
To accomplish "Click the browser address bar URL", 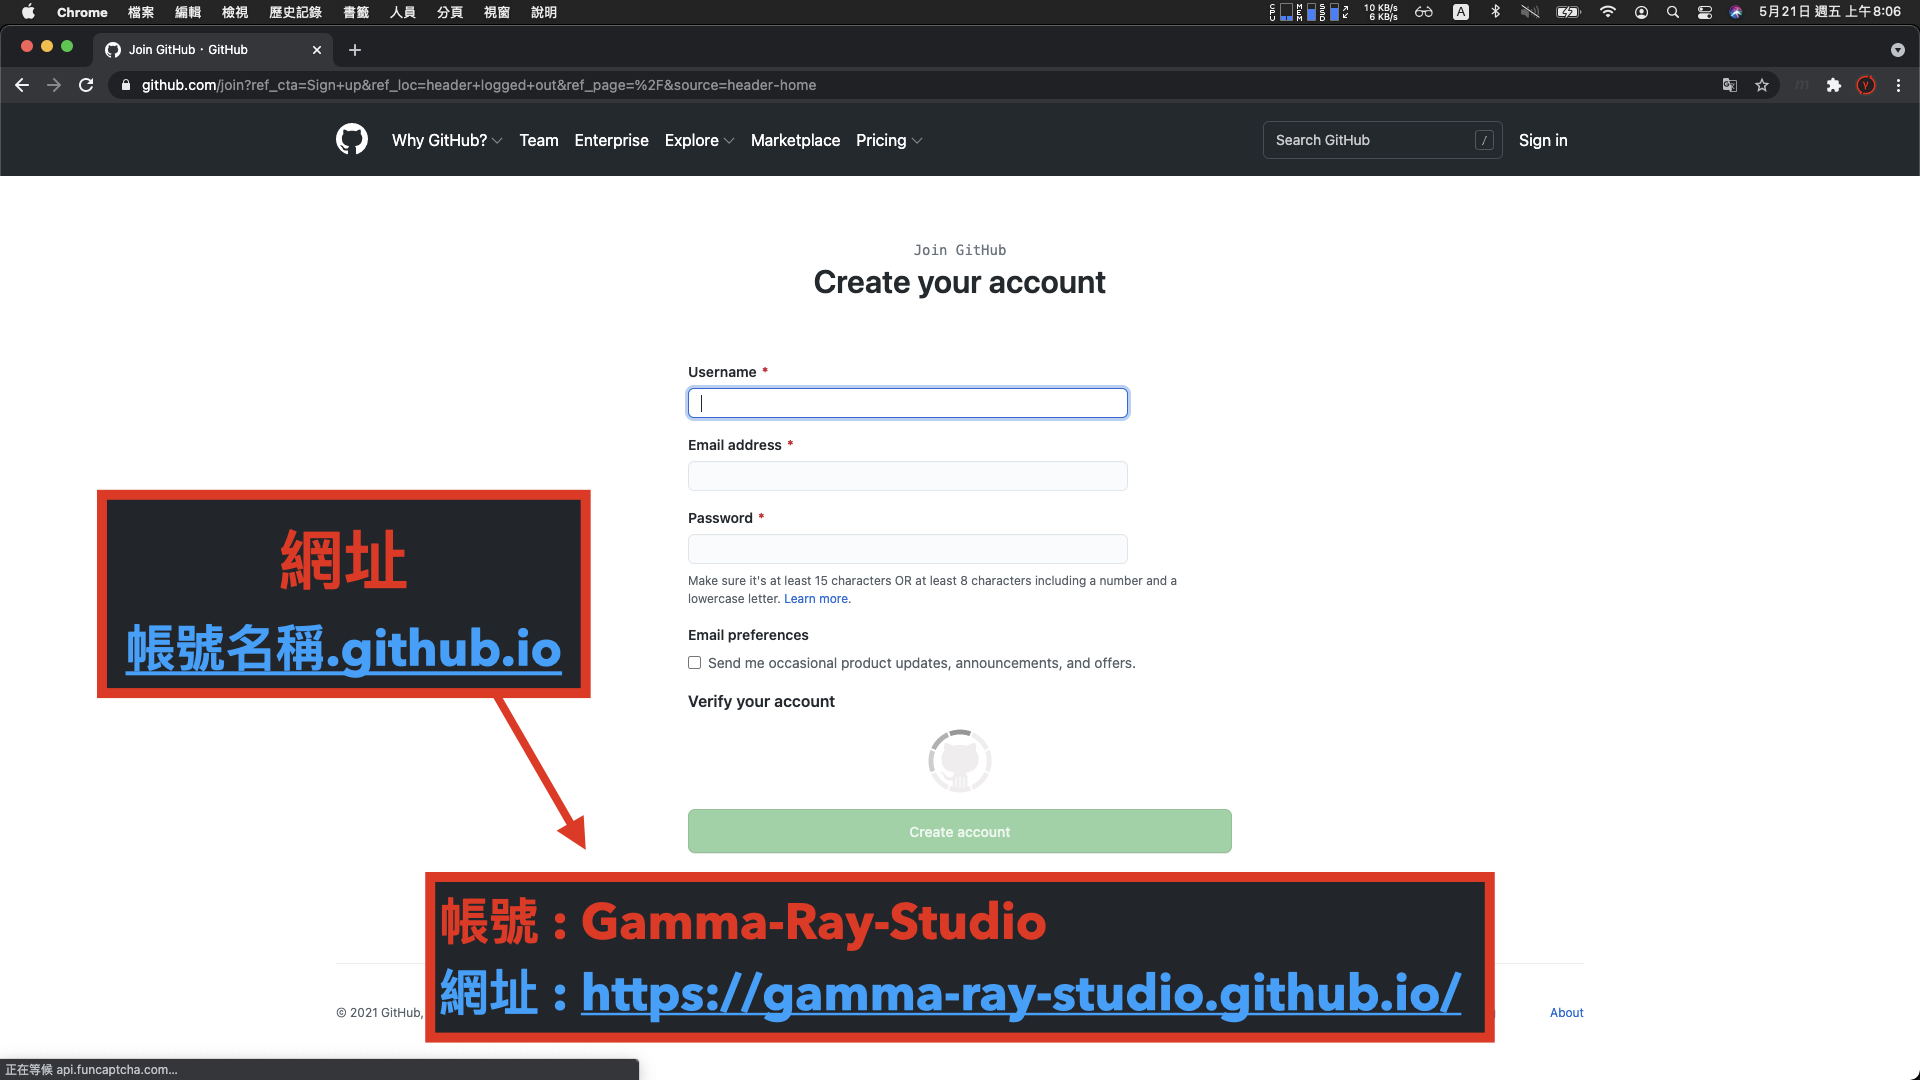I will tap(479, 85).
